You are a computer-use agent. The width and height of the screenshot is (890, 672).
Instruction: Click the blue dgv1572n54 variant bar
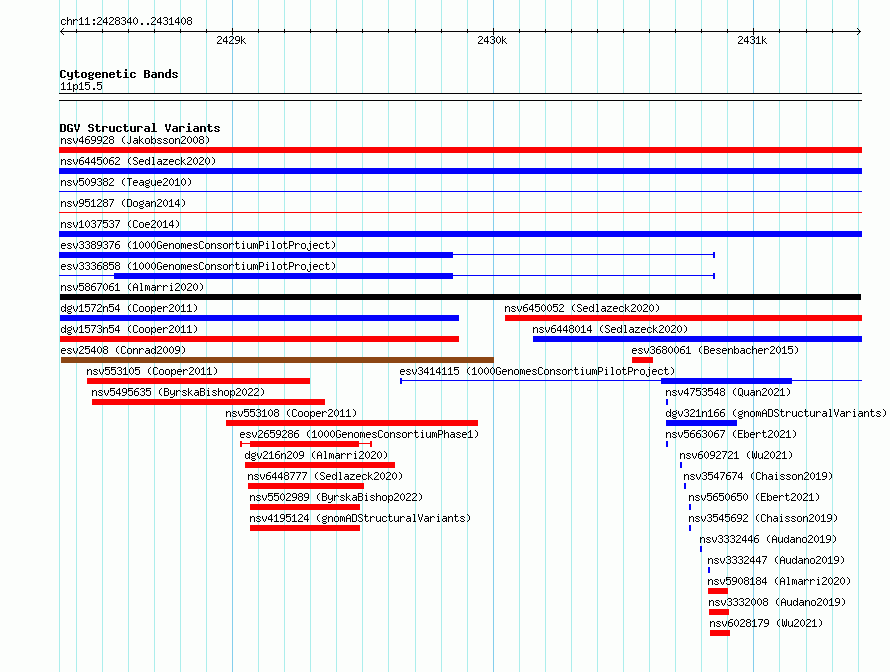259,318
